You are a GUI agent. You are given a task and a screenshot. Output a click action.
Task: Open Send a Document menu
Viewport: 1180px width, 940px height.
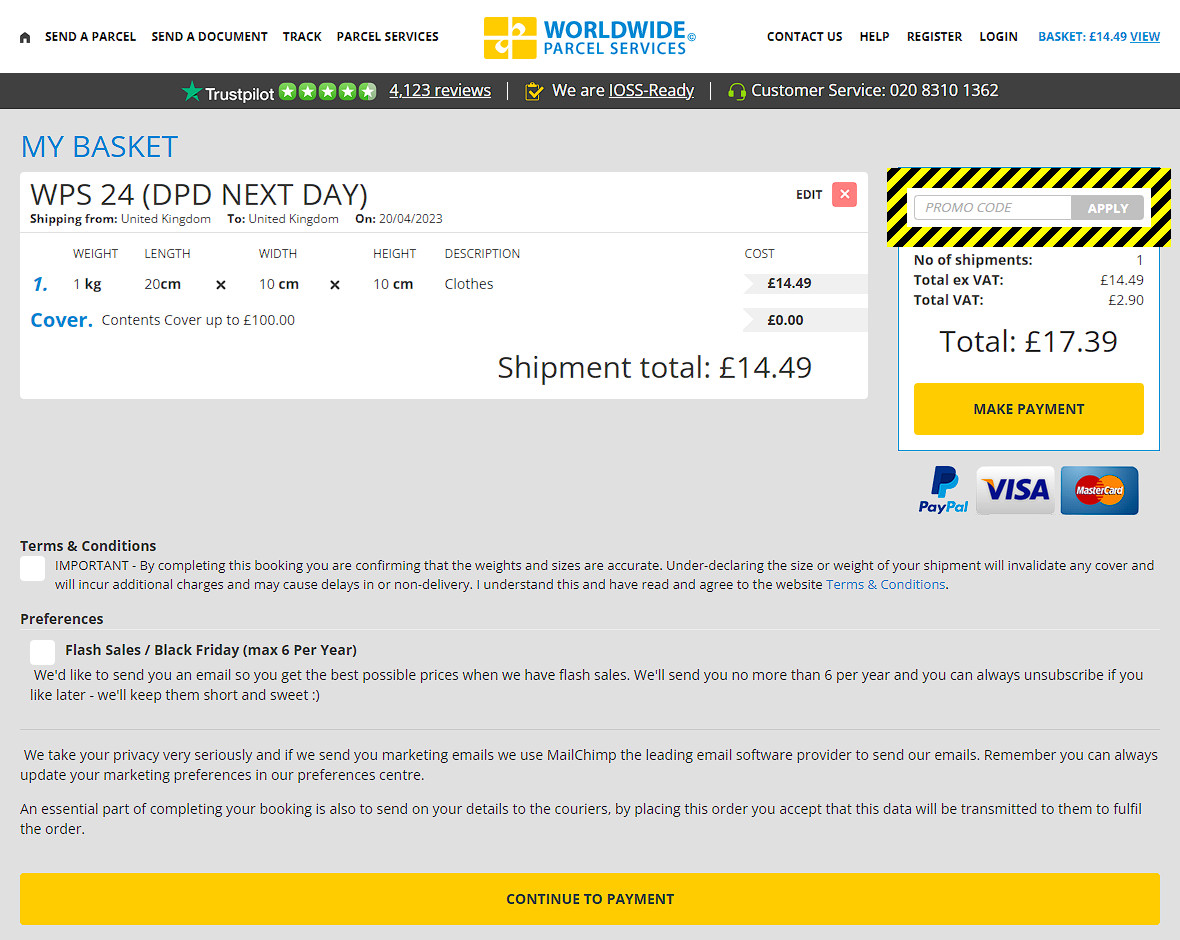pyautogui.click(x=209, y=37)
